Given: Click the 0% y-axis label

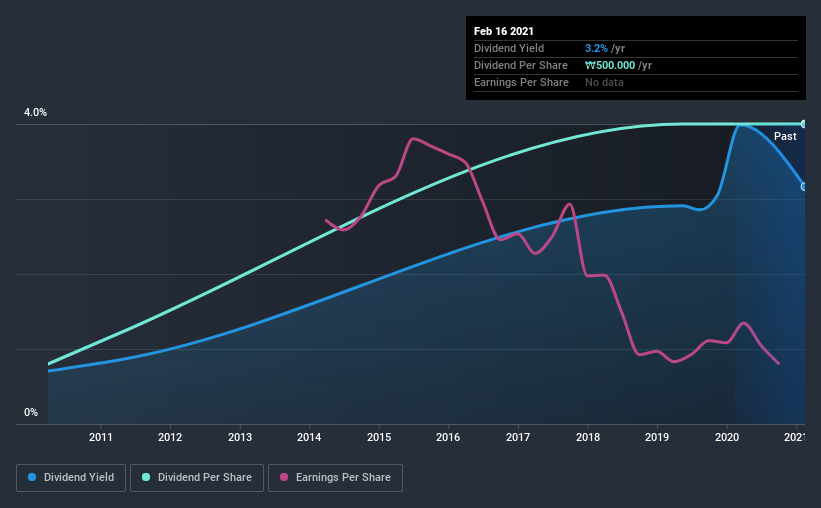Looking at the screenshot, I should (31, 412).
